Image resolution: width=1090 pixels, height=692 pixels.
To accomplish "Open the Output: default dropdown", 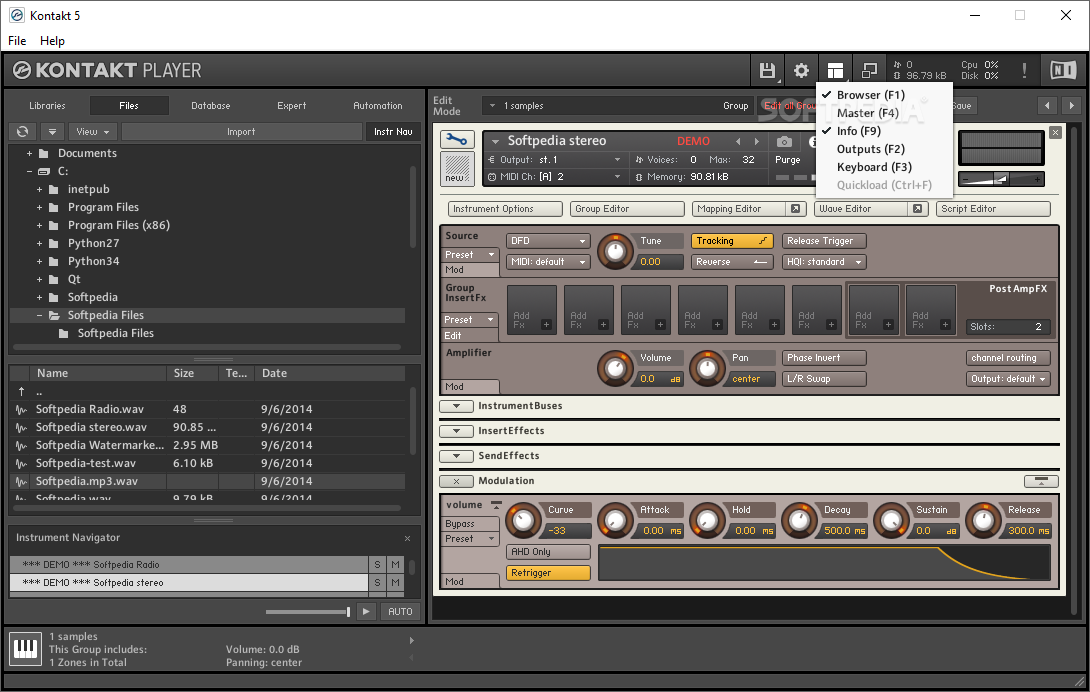I will (1008, 378).
